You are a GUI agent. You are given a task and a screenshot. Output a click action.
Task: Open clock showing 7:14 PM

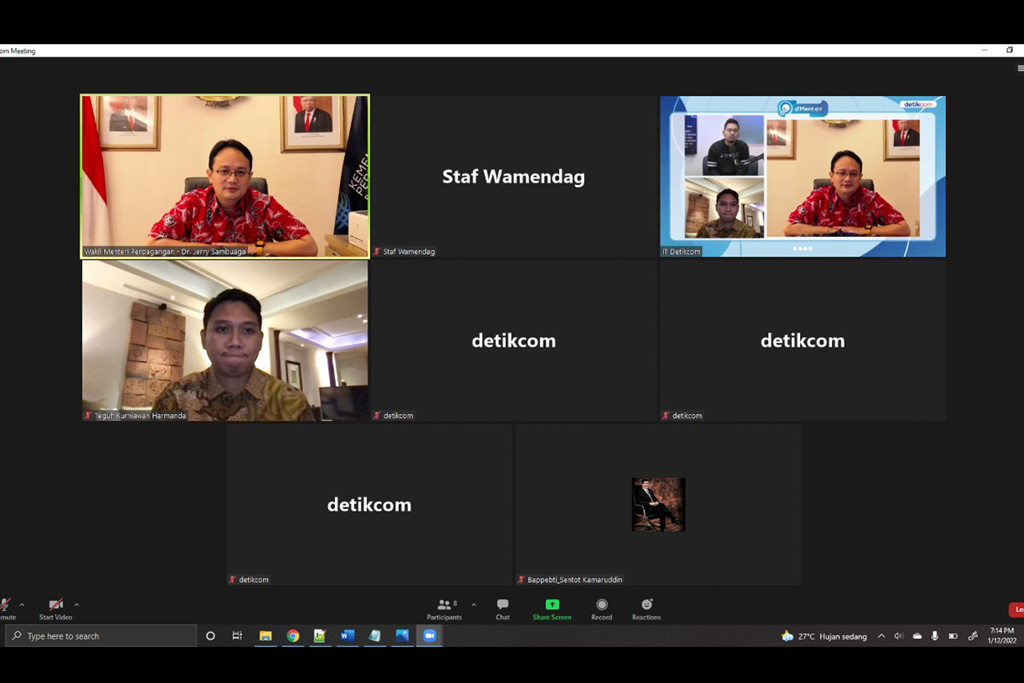point(1002,636)
